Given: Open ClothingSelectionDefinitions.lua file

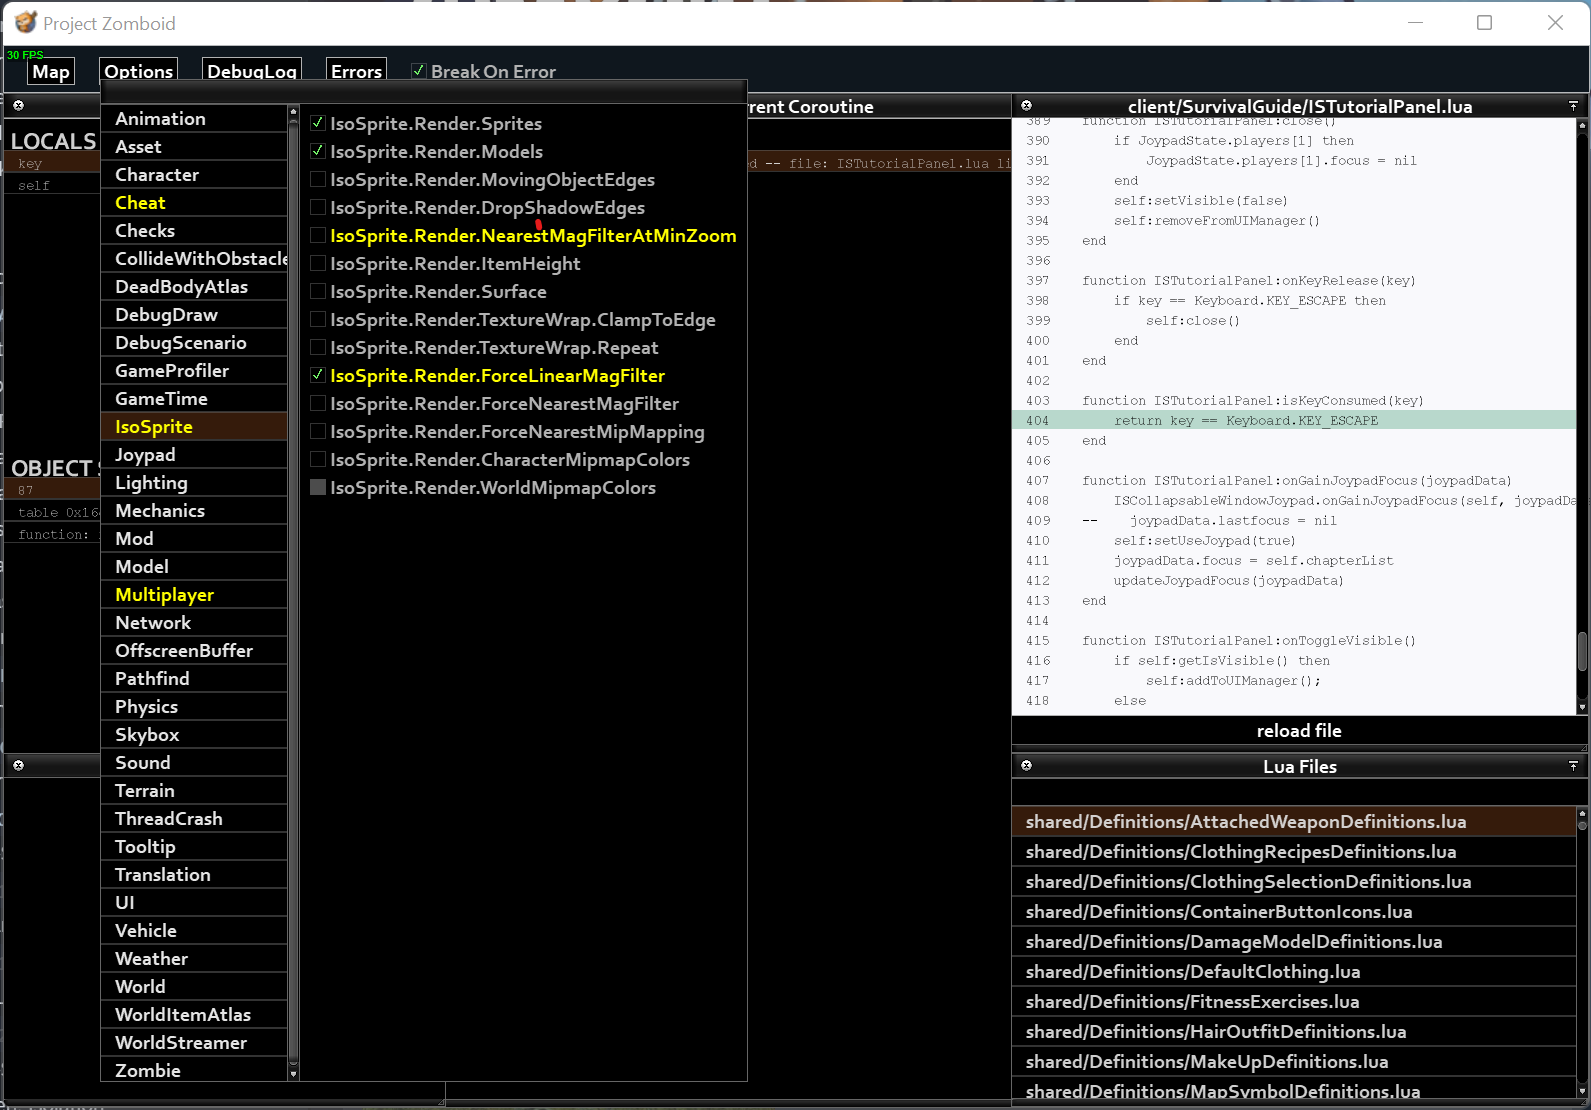Looking at the screenshot, I should pyautogui.click(x=1294, y=881).
